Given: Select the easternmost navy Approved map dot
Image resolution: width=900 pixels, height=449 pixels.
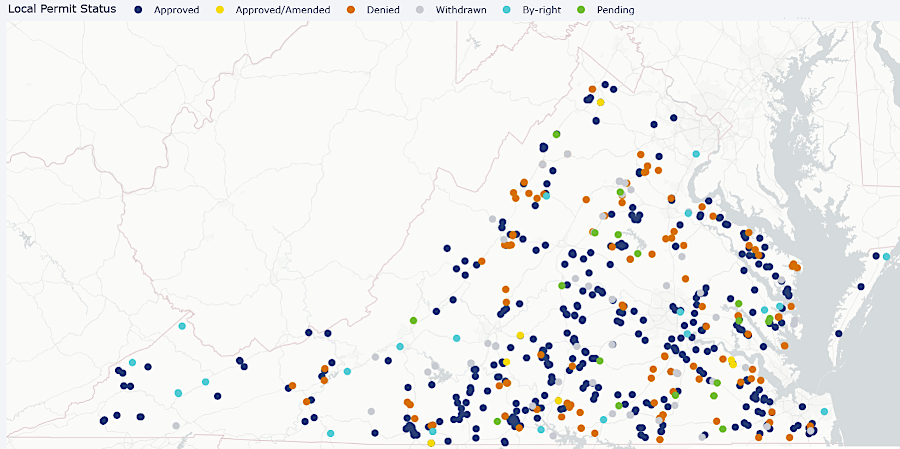Looking at the screenshot, I should point(876,256).
